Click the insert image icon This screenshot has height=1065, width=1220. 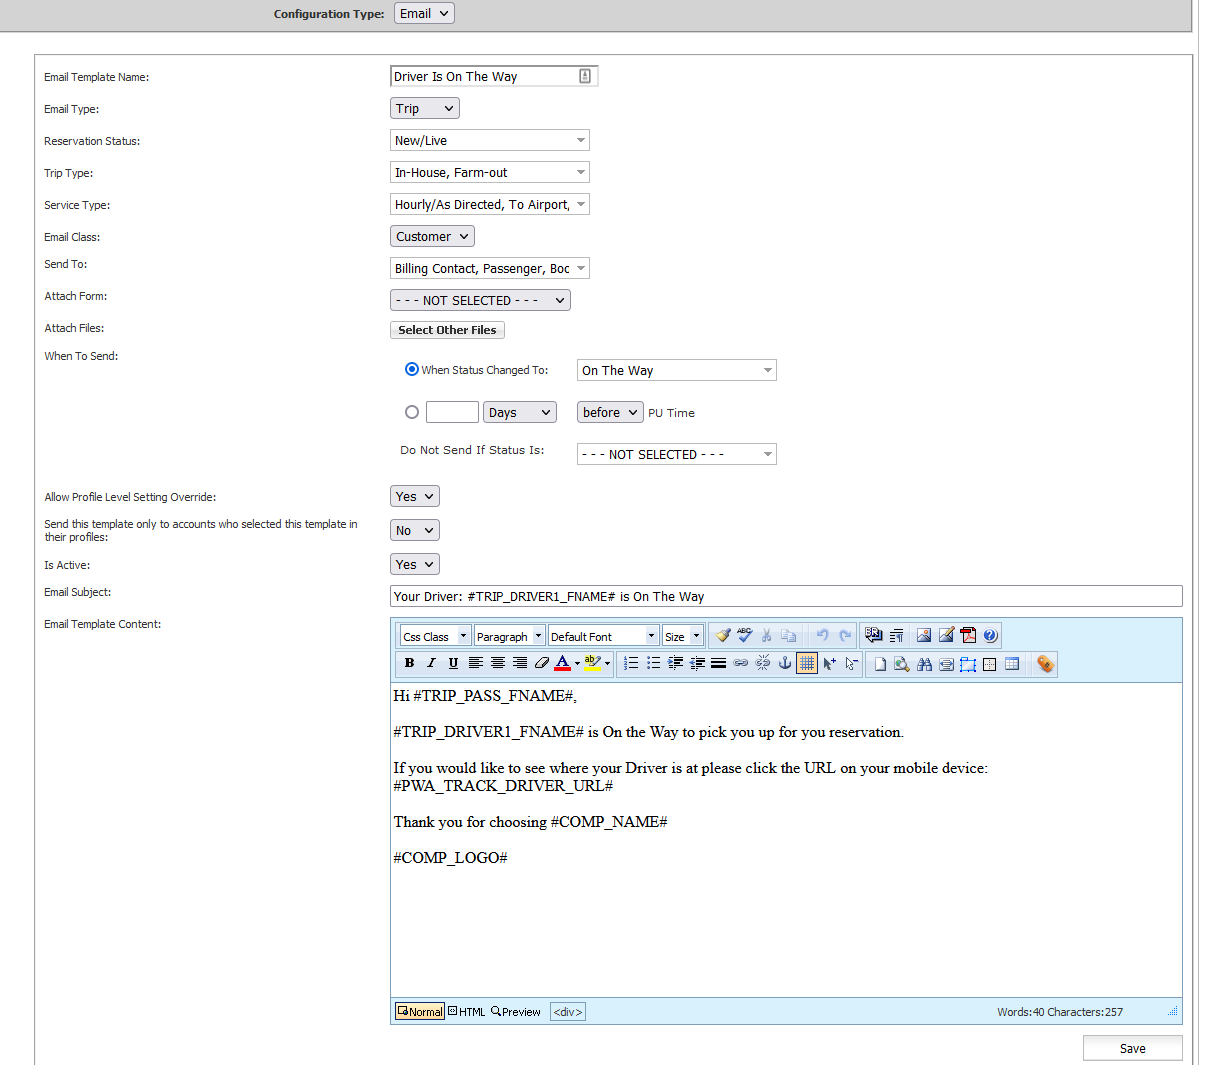[923, 635]
